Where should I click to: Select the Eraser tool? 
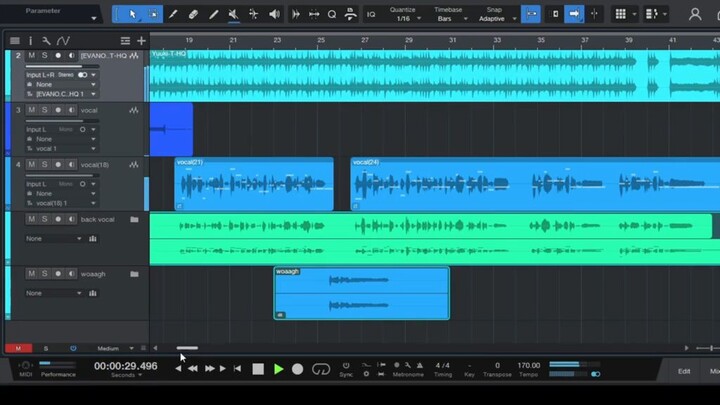point(193,14)
